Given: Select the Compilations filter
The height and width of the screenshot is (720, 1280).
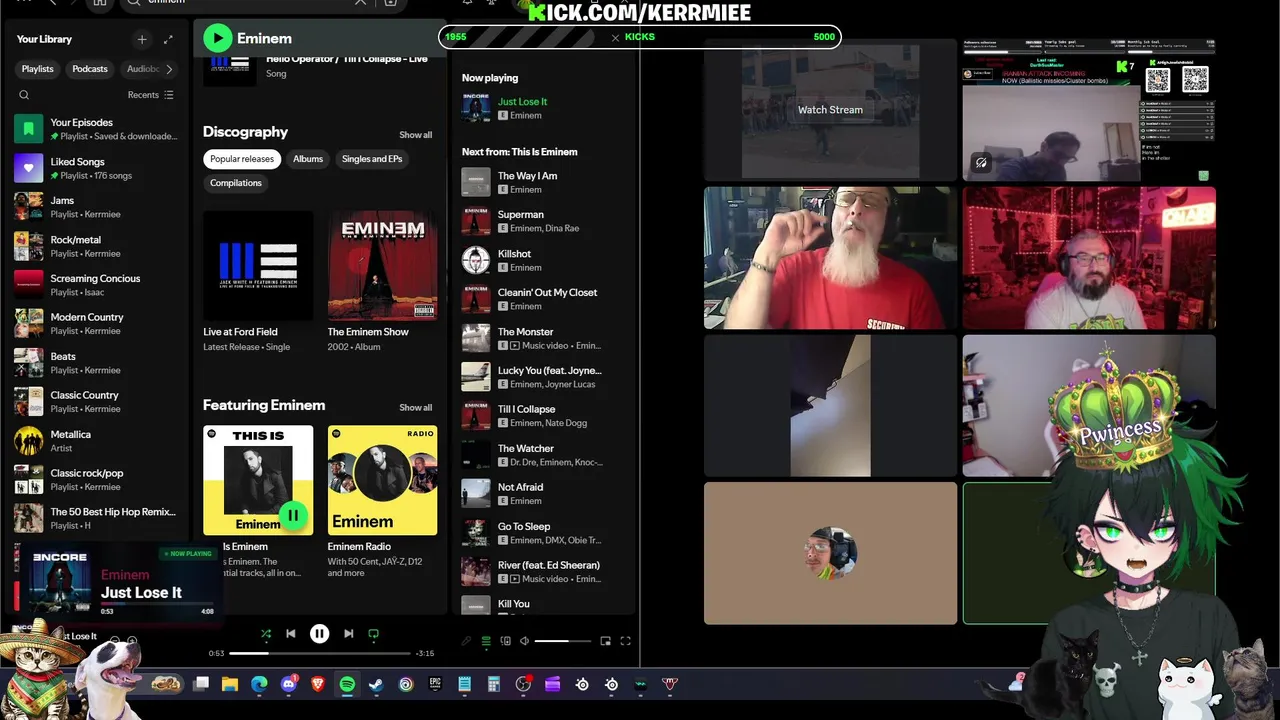Looking at the screenshot, I should point(236,183).
